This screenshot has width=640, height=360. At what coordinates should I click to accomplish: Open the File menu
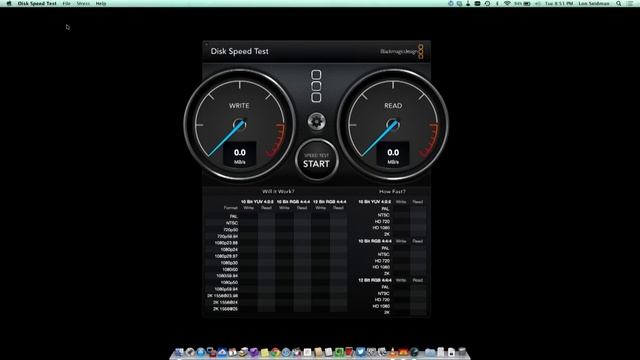click(x=67, y=3)
